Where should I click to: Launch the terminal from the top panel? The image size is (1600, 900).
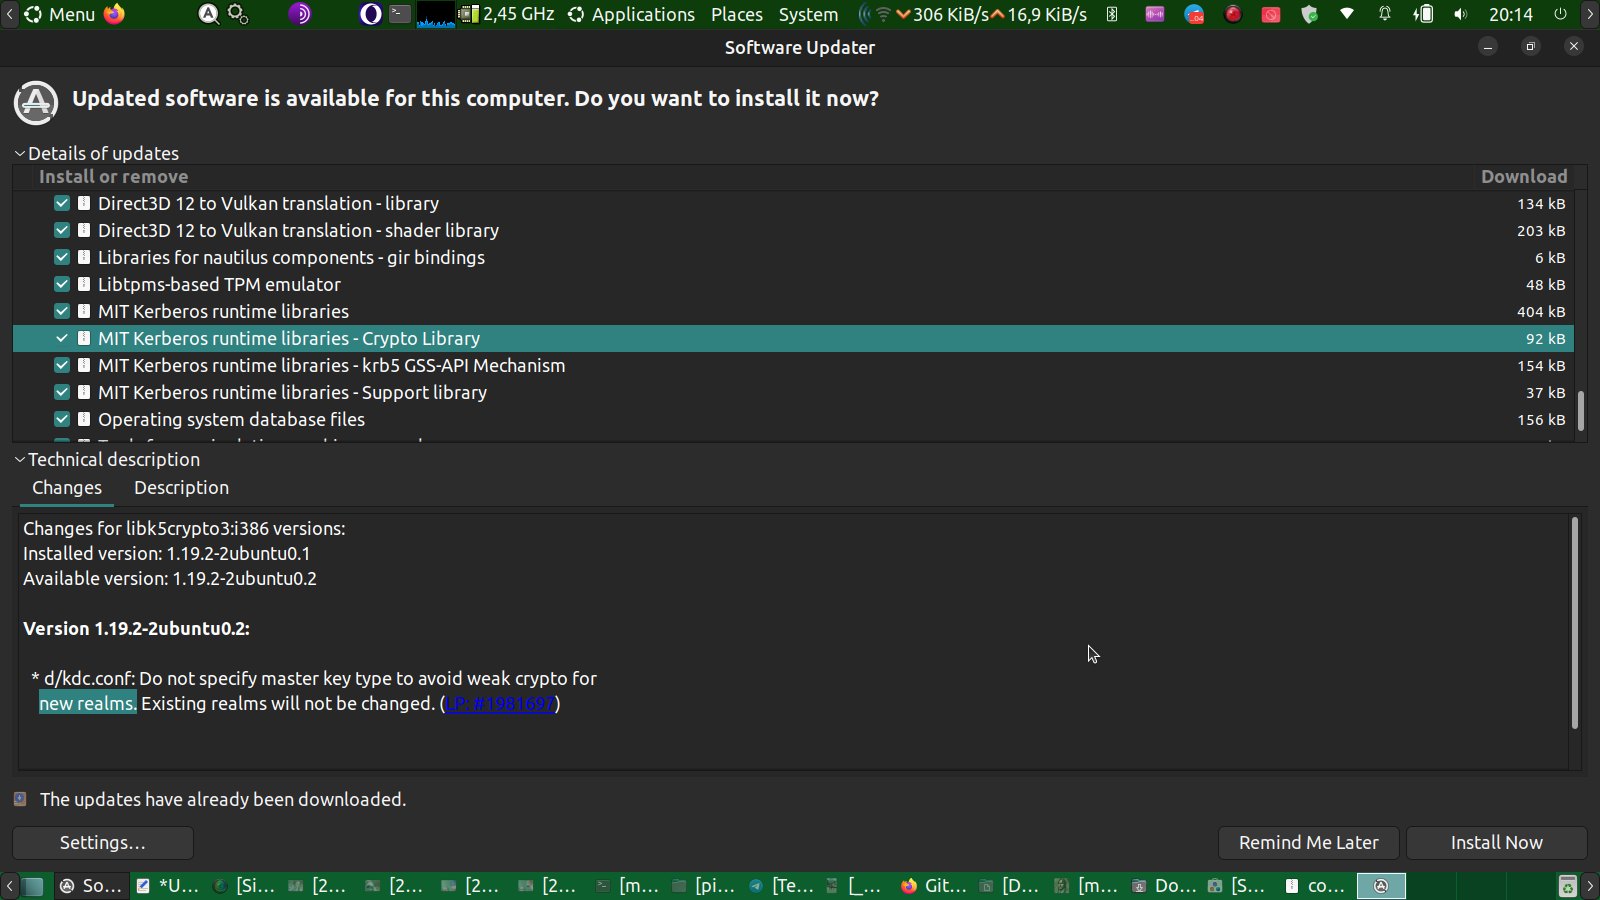coord(399,14)
